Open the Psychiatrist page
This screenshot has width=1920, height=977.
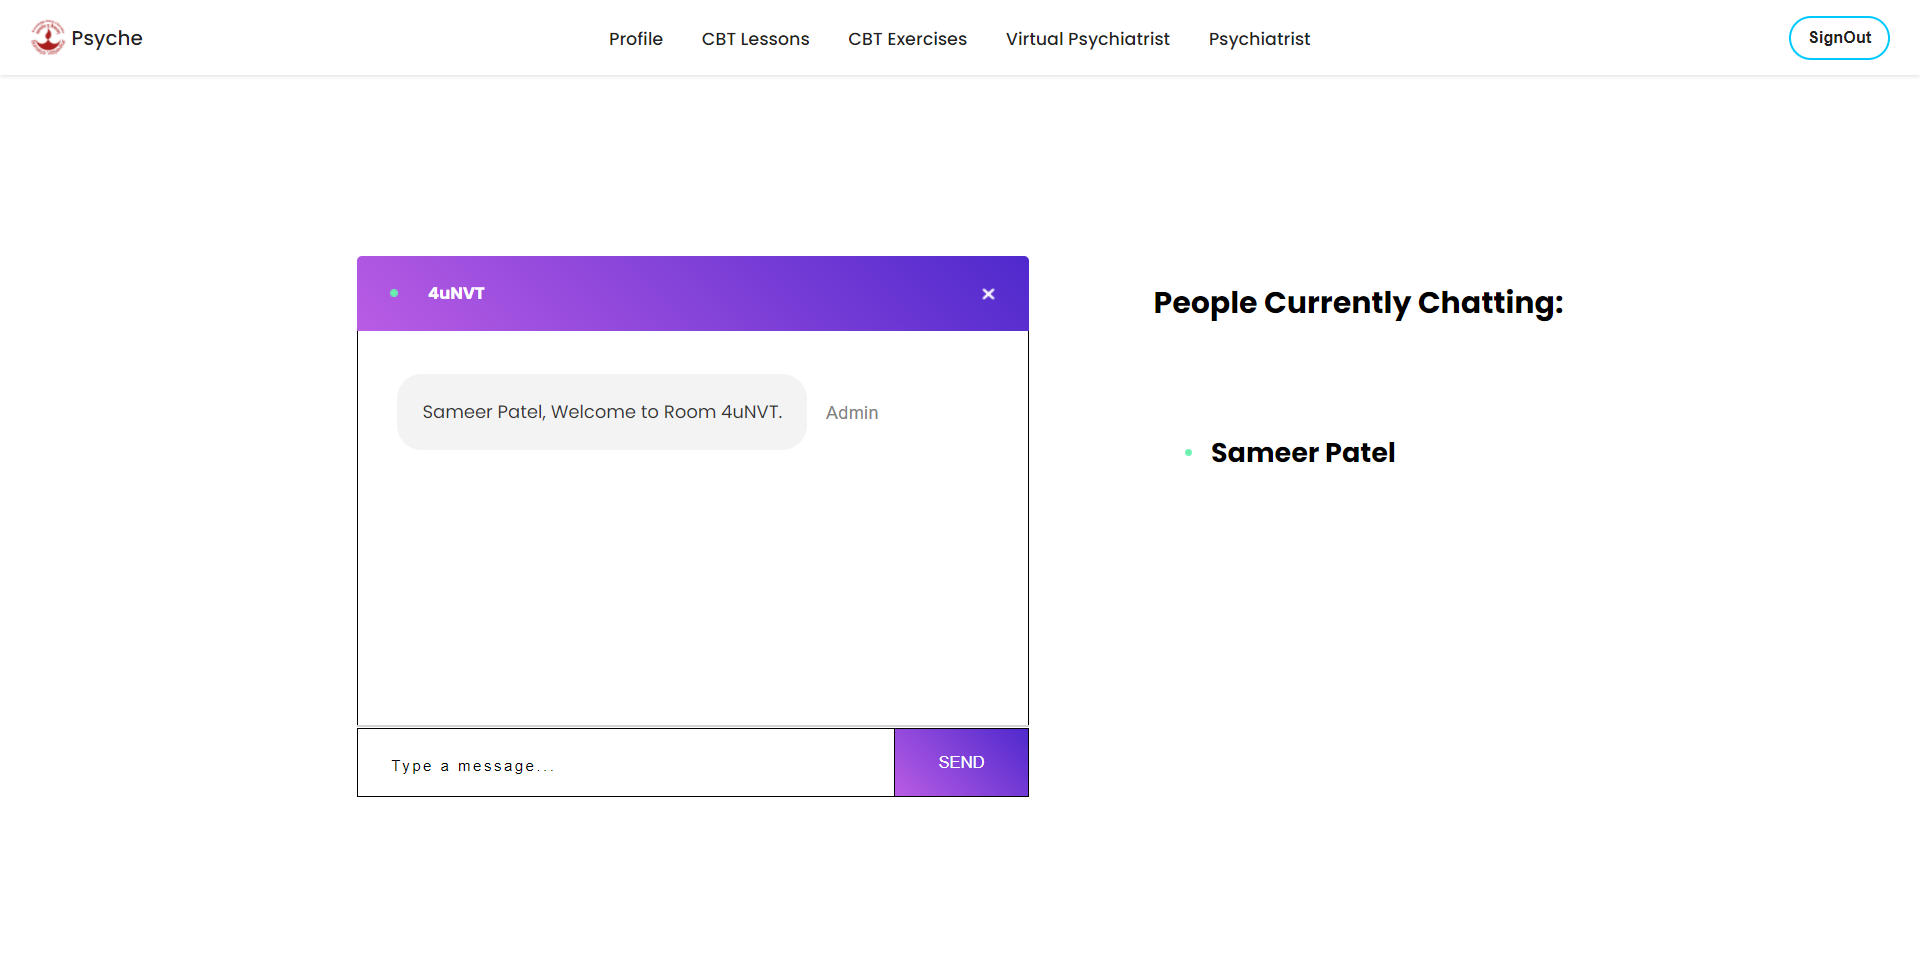(1259, 39)
